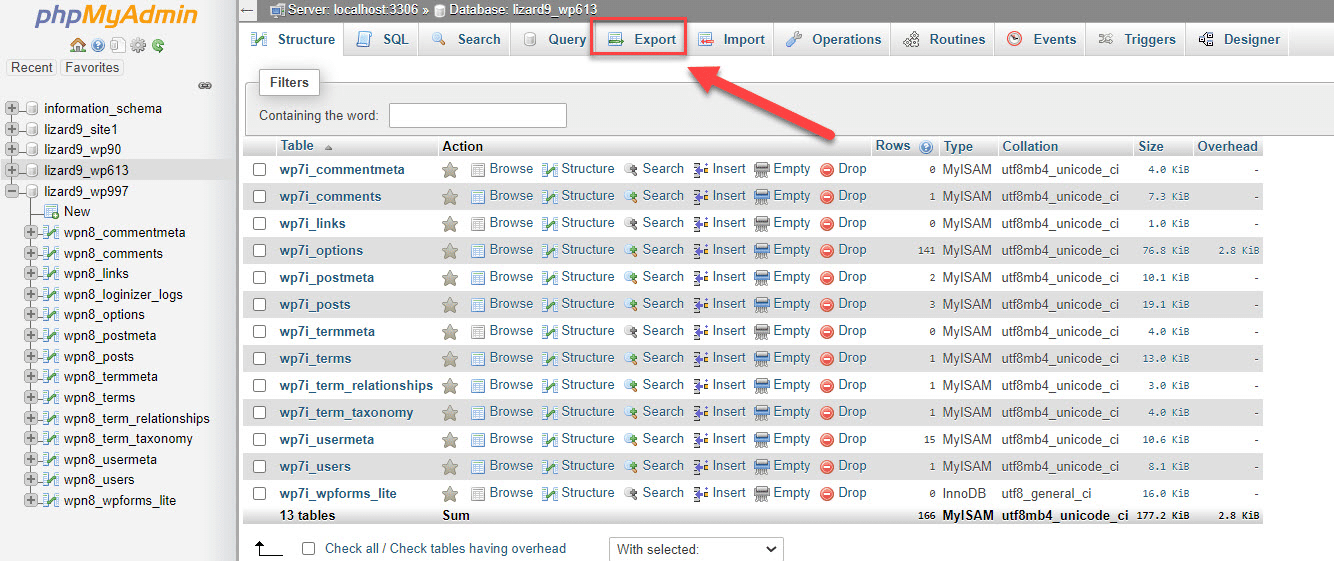Screen dimensions: 1334x561
Task: Click the Empty icon for wp7i_posts
Action: [762, 305]
